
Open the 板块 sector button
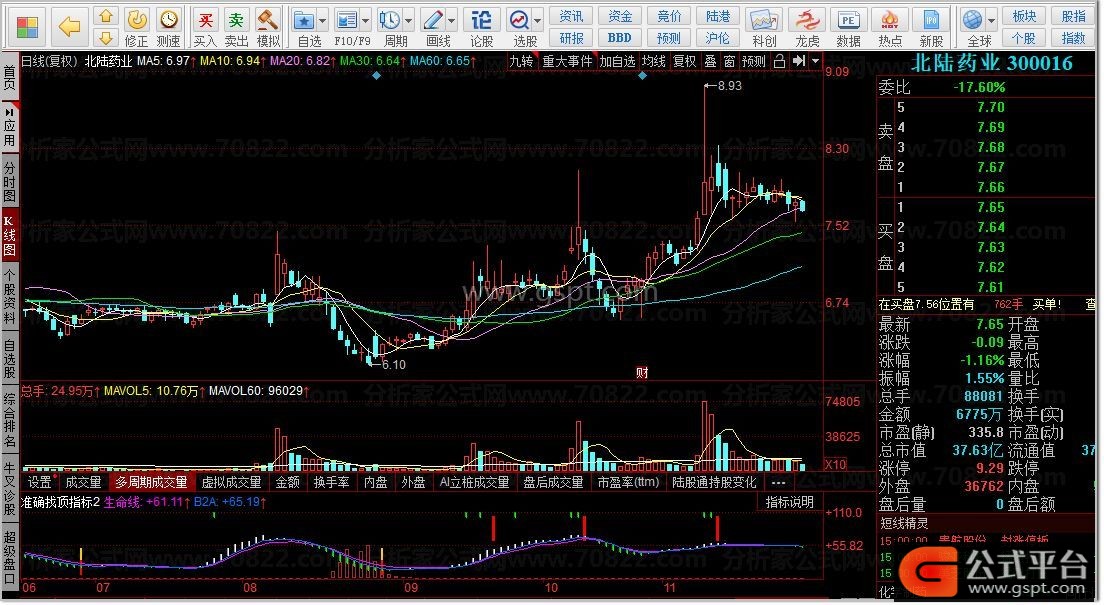point(1024,16)
